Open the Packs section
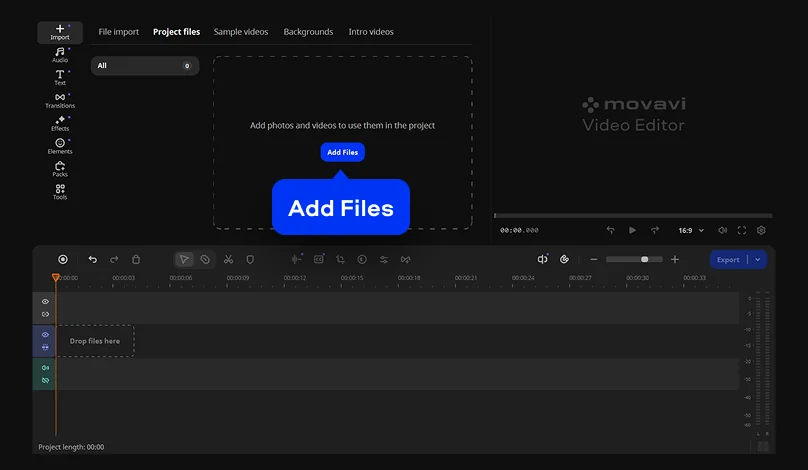808x470 pixels. coord(60,169)
